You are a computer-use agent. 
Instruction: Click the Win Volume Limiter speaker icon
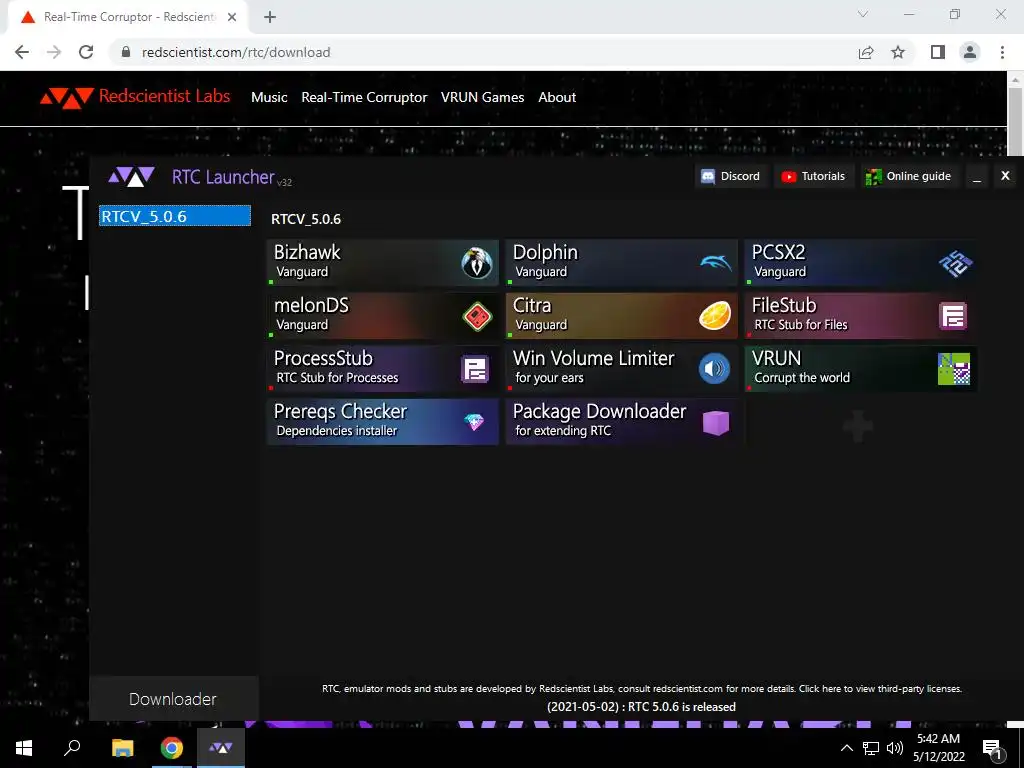pos(714,369)
